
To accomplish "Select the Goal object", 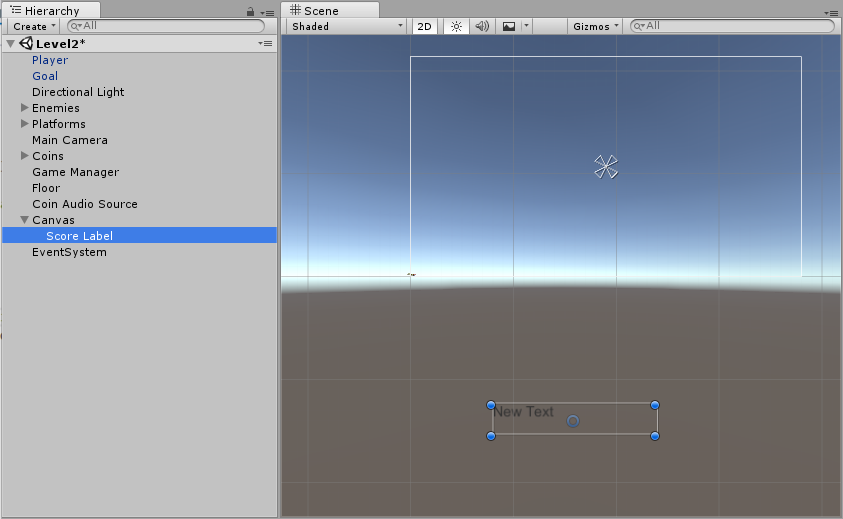I will click(45, 76).
